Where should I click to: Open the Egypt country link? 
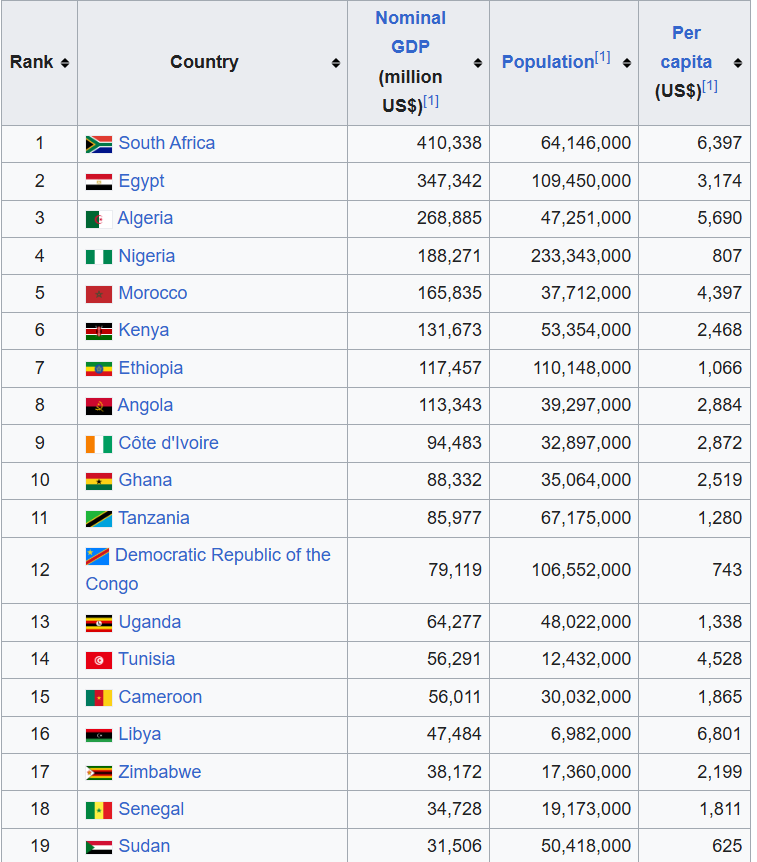click(x=141, y=181)
